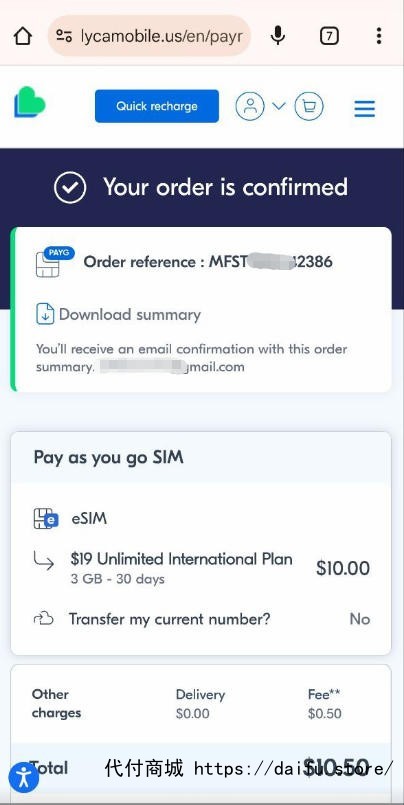The width and height of the screenshot is (404, 805).
Task: Tap the PAYG SIM card icon
Action: [54, 262]
